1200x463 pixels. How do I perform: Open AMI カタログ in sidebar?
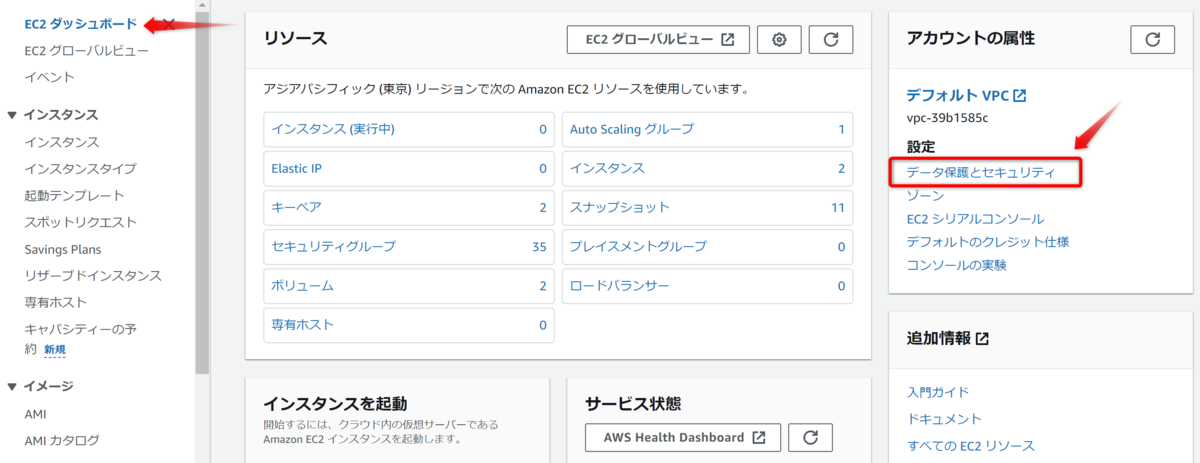pos(62,440)
